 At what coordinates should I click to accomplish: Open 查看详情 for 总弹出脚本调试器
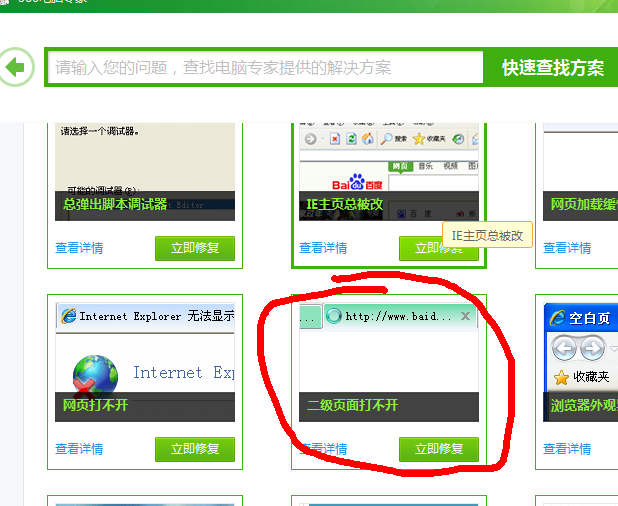(79, 248)
